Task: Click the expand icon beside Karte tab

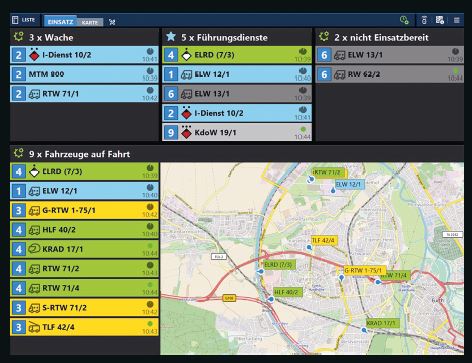Action: (112, 22)
